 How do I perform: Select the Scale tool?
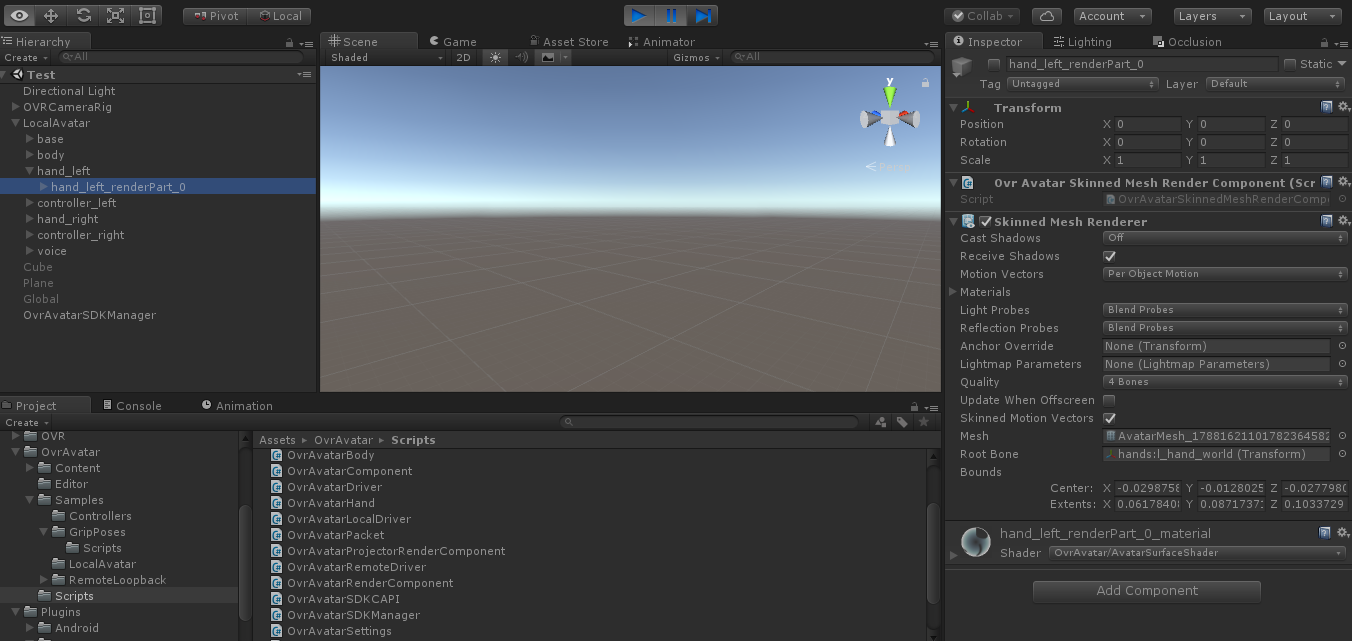(116, 16)
